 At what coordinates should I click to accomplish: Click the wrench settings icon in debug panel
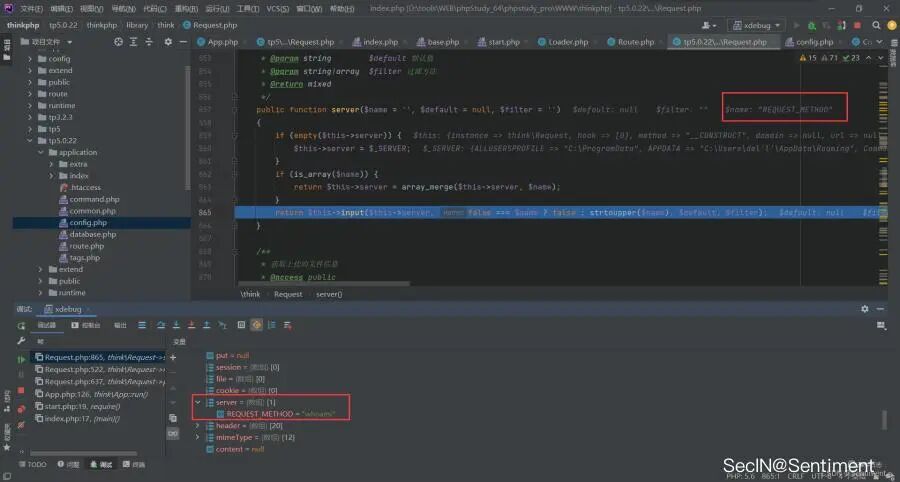(21, 341)
